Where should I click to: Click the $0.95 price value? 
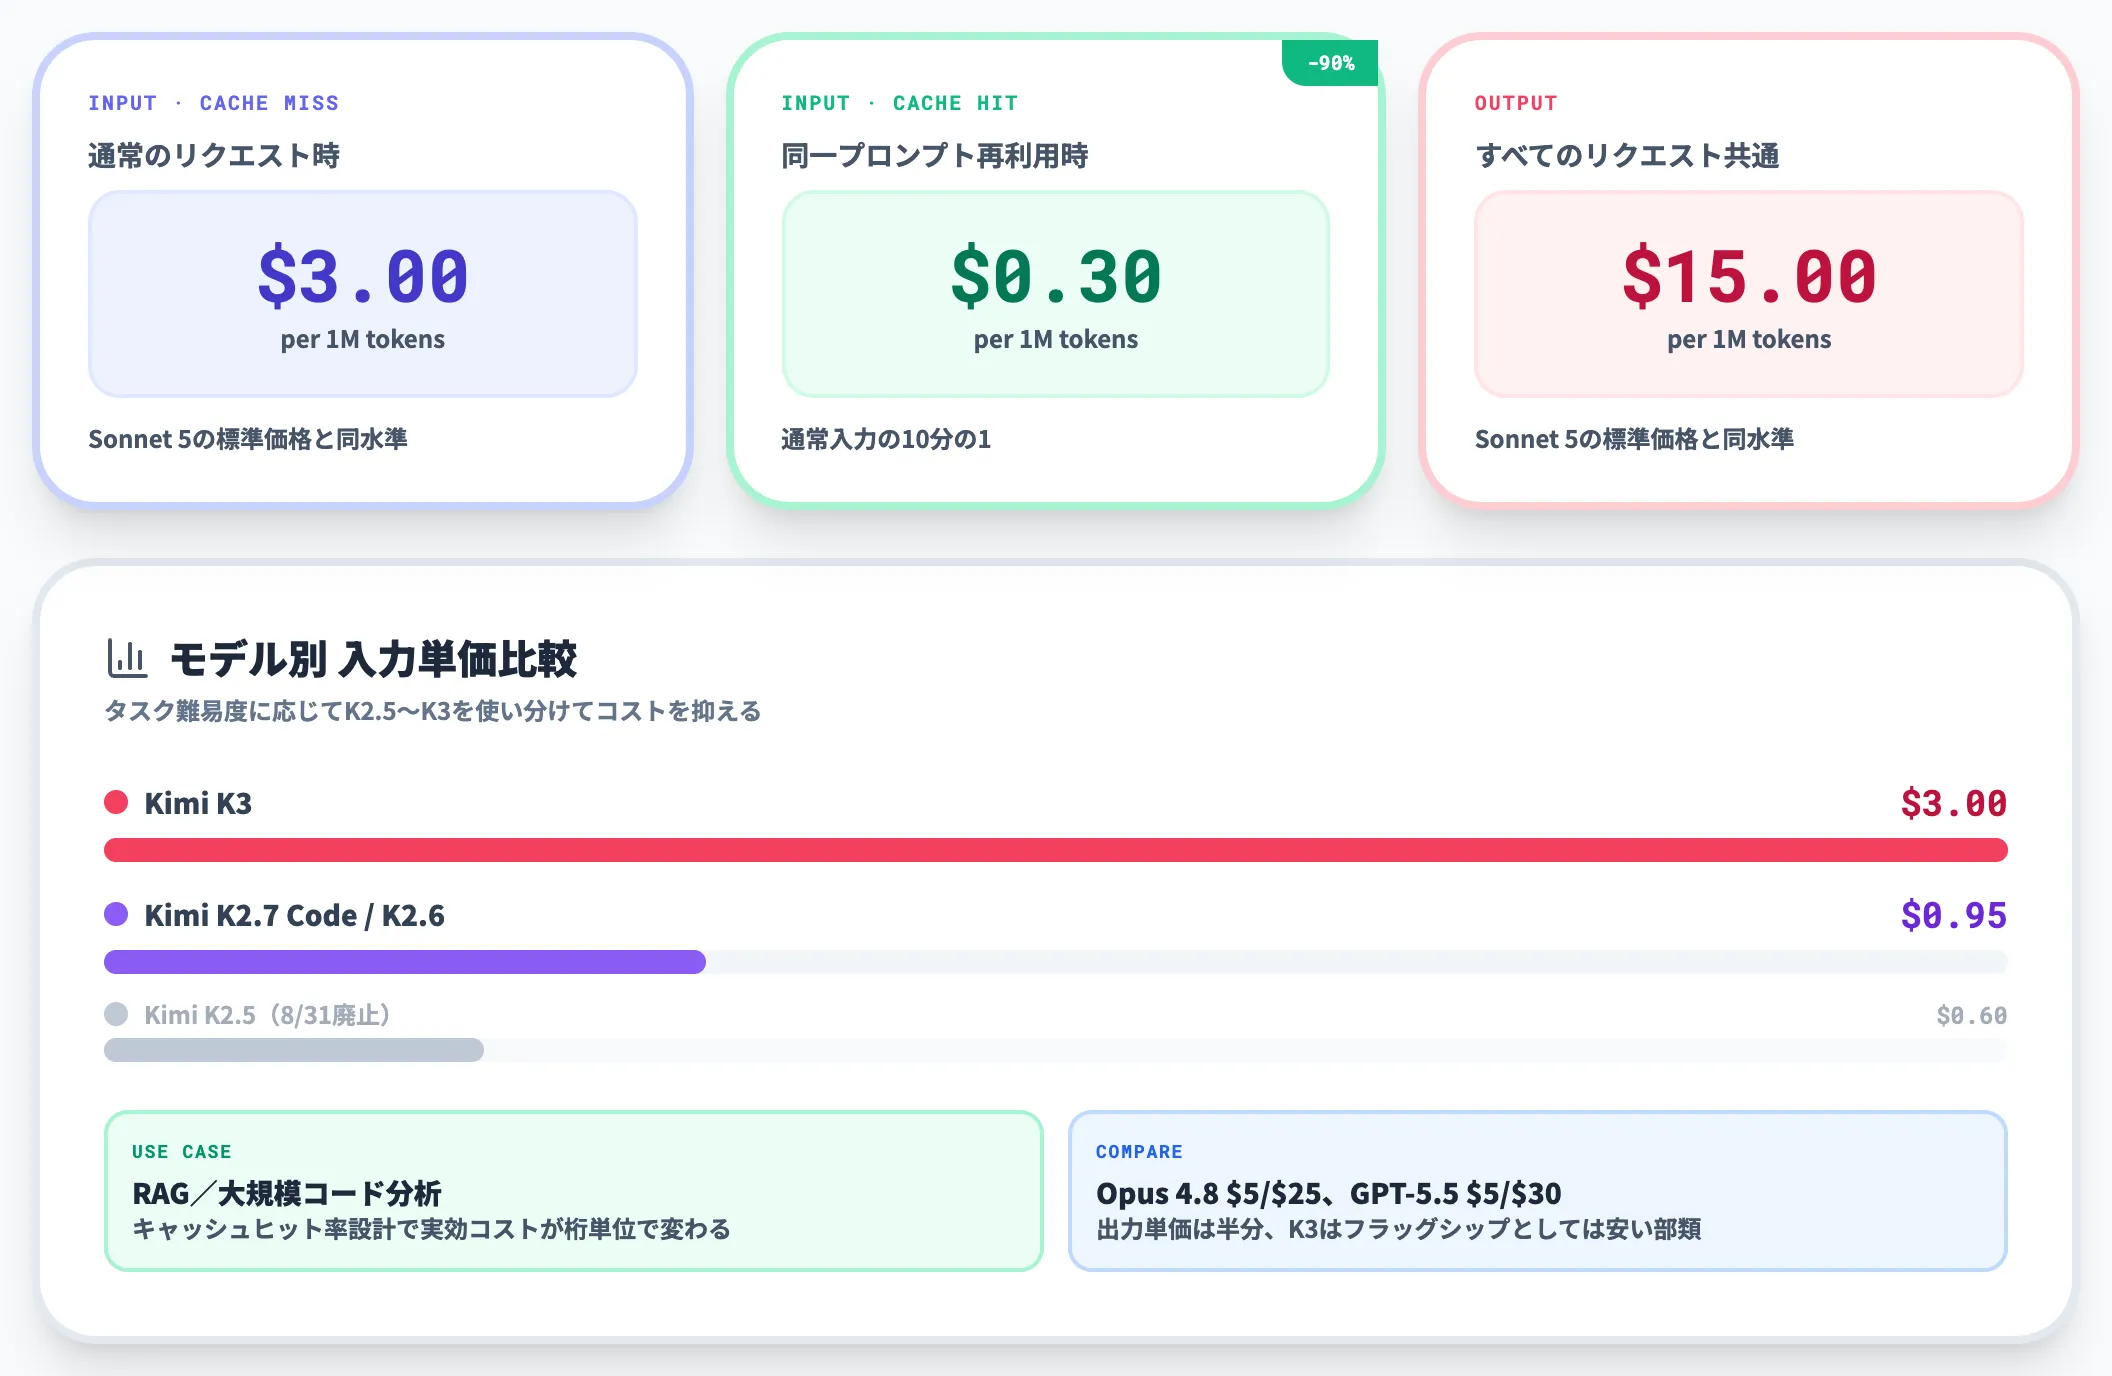click(x=1954, y=915)
